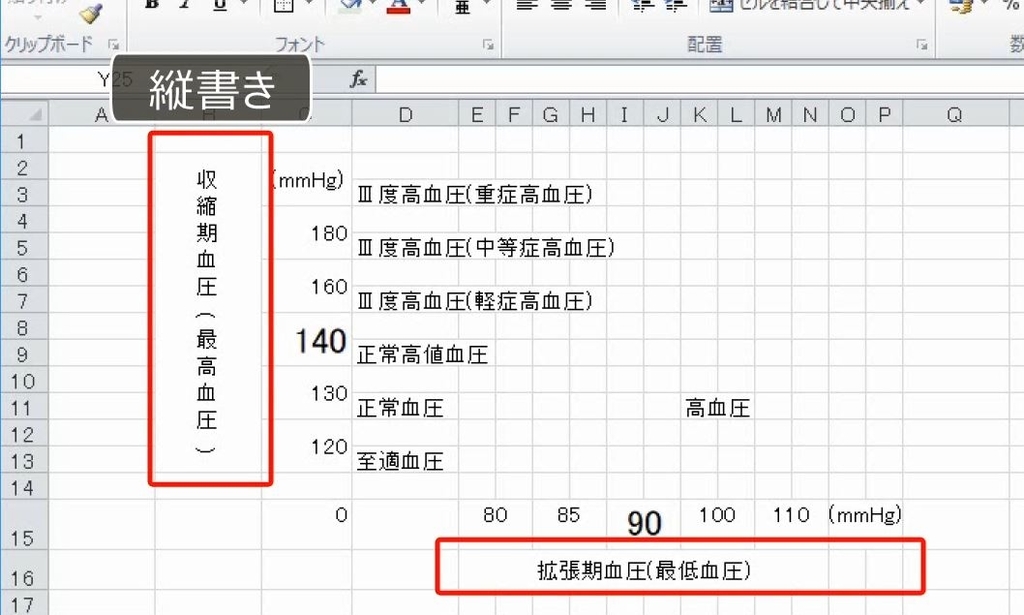Image resolution: width=1024 pixels, height=615 pixels.
Task: Select the cell with value 130
Action: (328, 394)
